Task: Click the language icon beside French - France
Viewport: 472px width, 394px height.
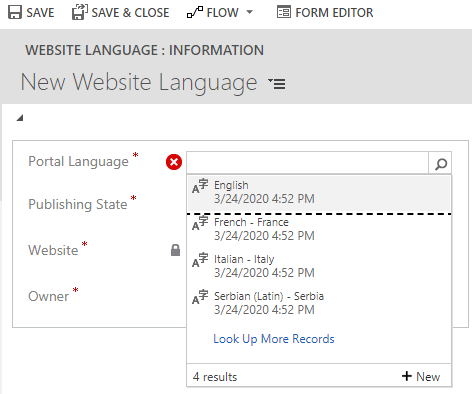Action: pos(200,223)
